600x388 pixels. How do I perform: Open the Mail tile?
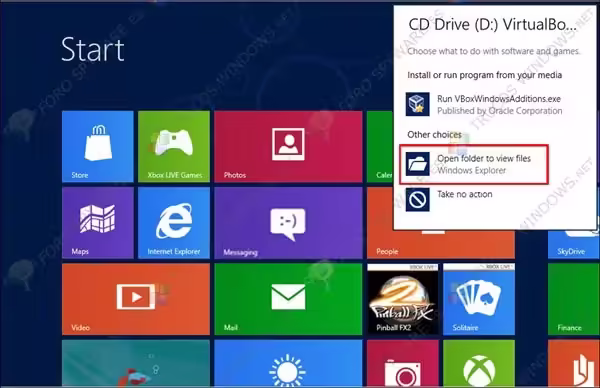288,299
